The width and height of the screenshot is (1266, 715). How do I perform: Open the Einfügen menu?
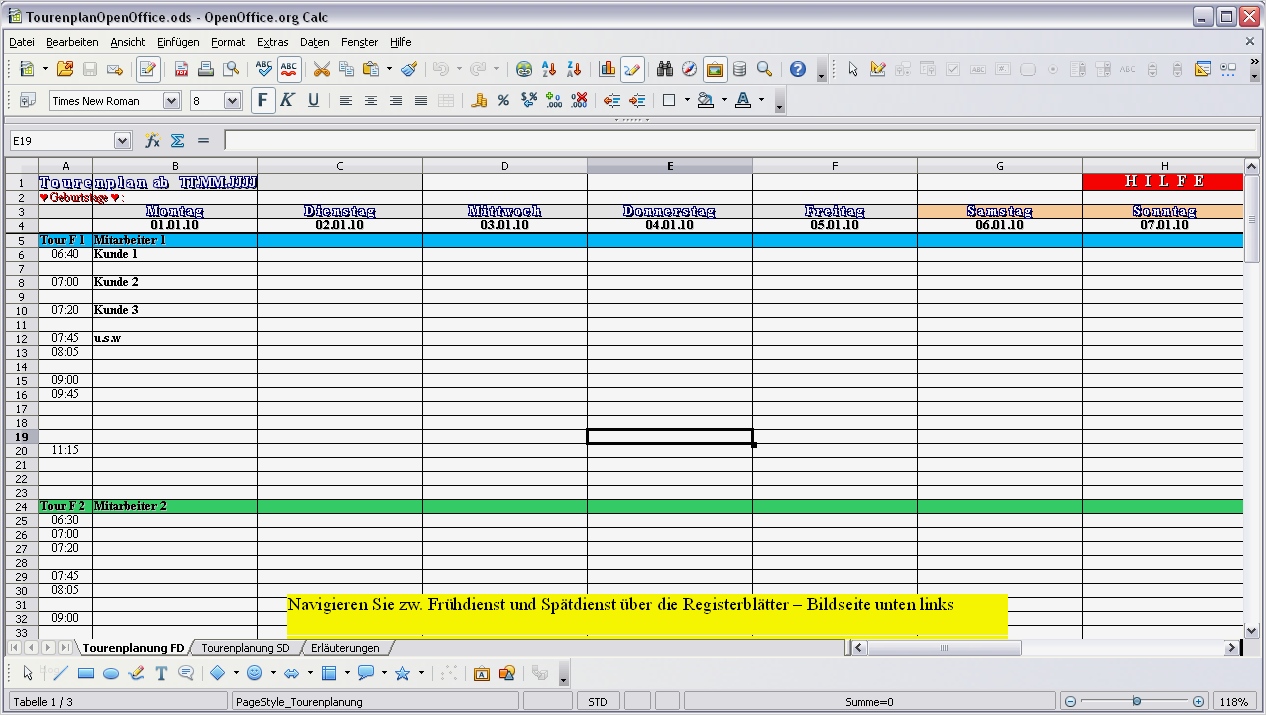pos(178,42)
